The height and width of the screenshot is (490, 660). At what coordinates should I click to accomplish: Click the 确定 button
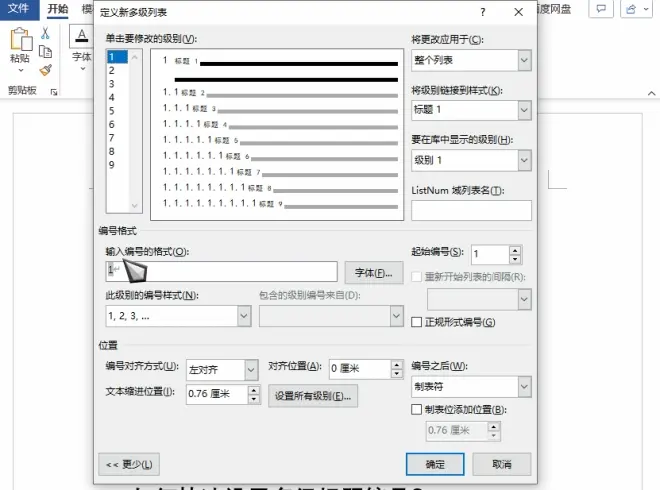(435, 464)
